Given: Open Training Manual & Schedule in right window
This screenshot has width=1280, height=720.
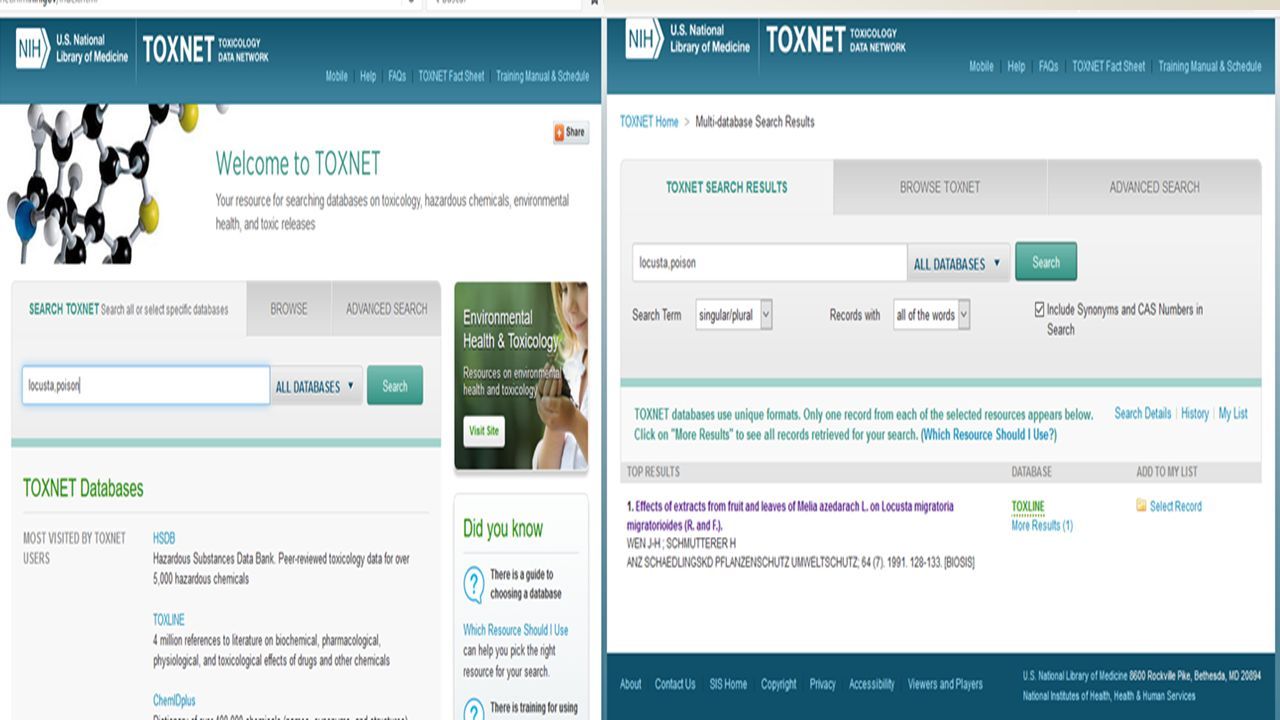Looking at the screenshot, I should tap(1210, 66).
